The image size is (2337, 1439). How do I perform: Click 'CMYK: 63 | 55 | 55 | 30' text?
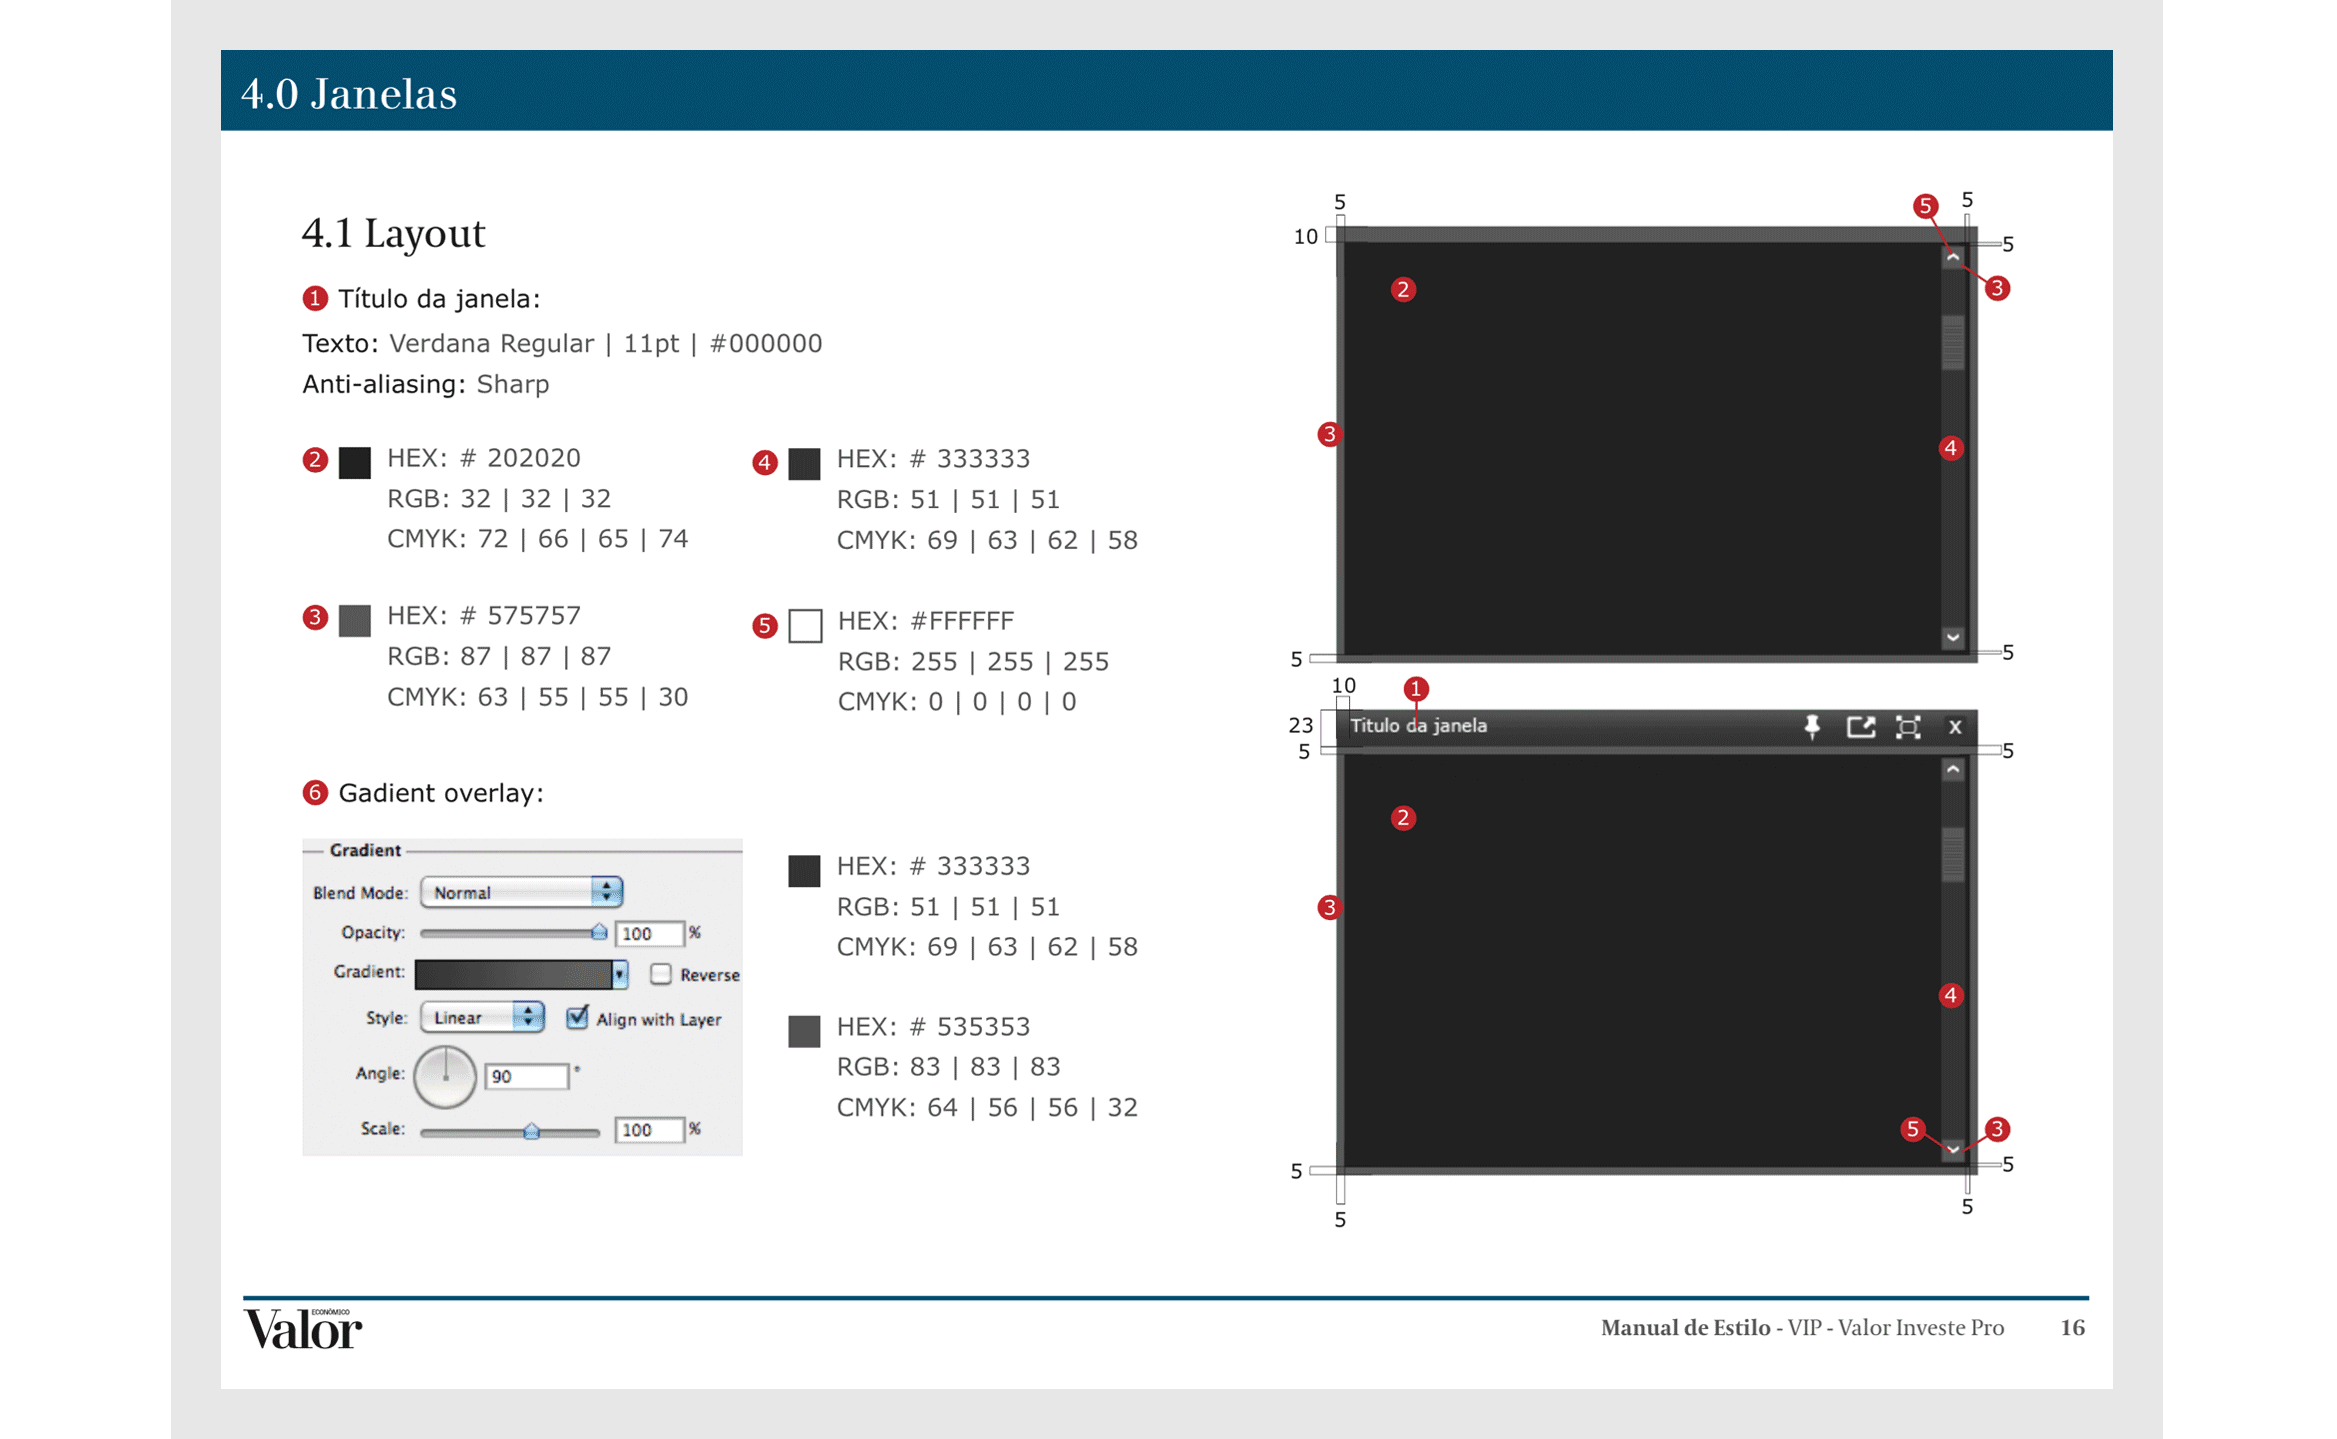537,697
